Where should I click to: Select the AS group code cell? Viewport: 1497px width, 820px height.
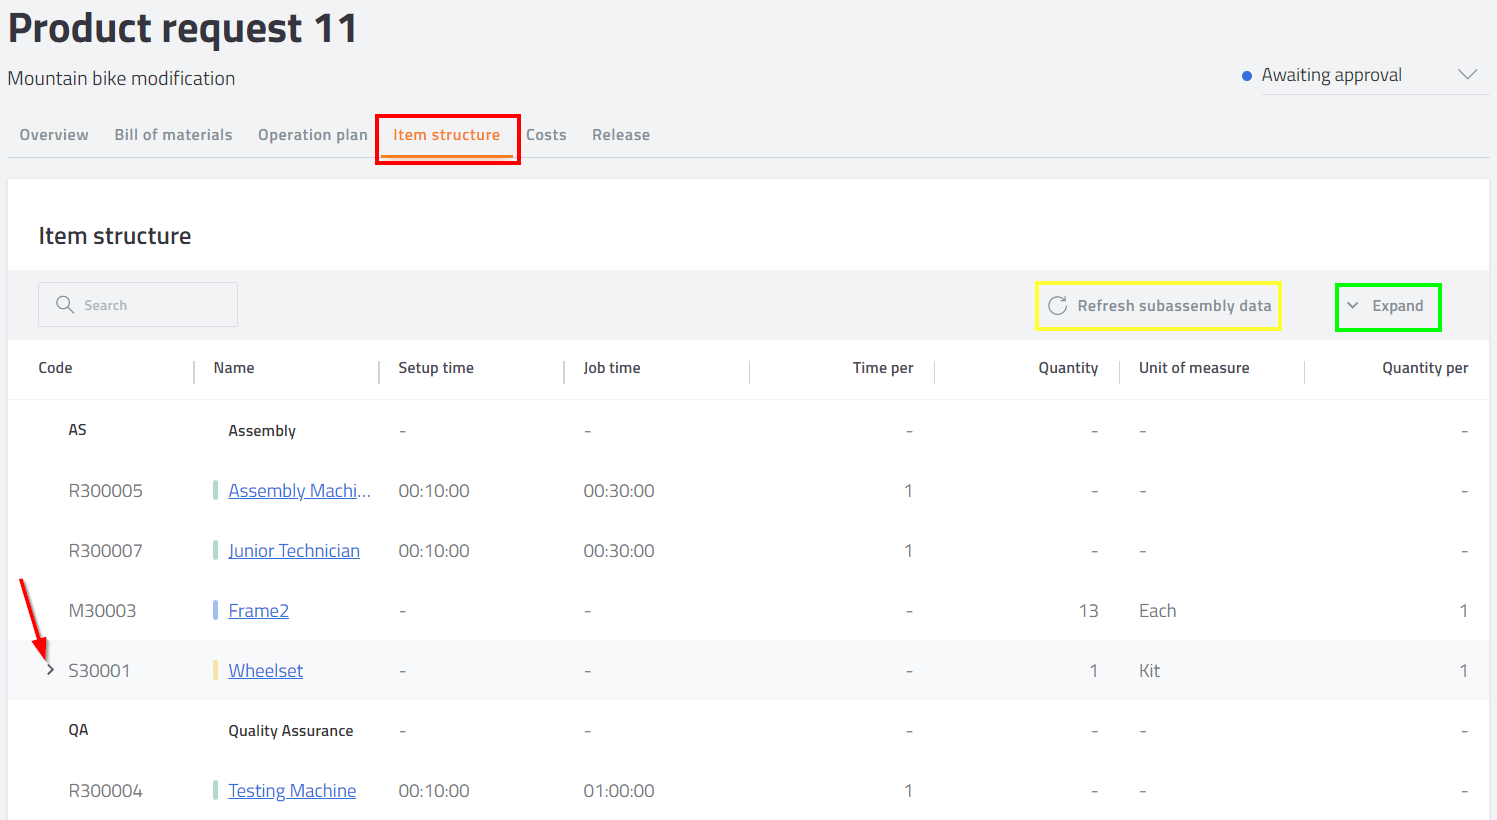77,430
